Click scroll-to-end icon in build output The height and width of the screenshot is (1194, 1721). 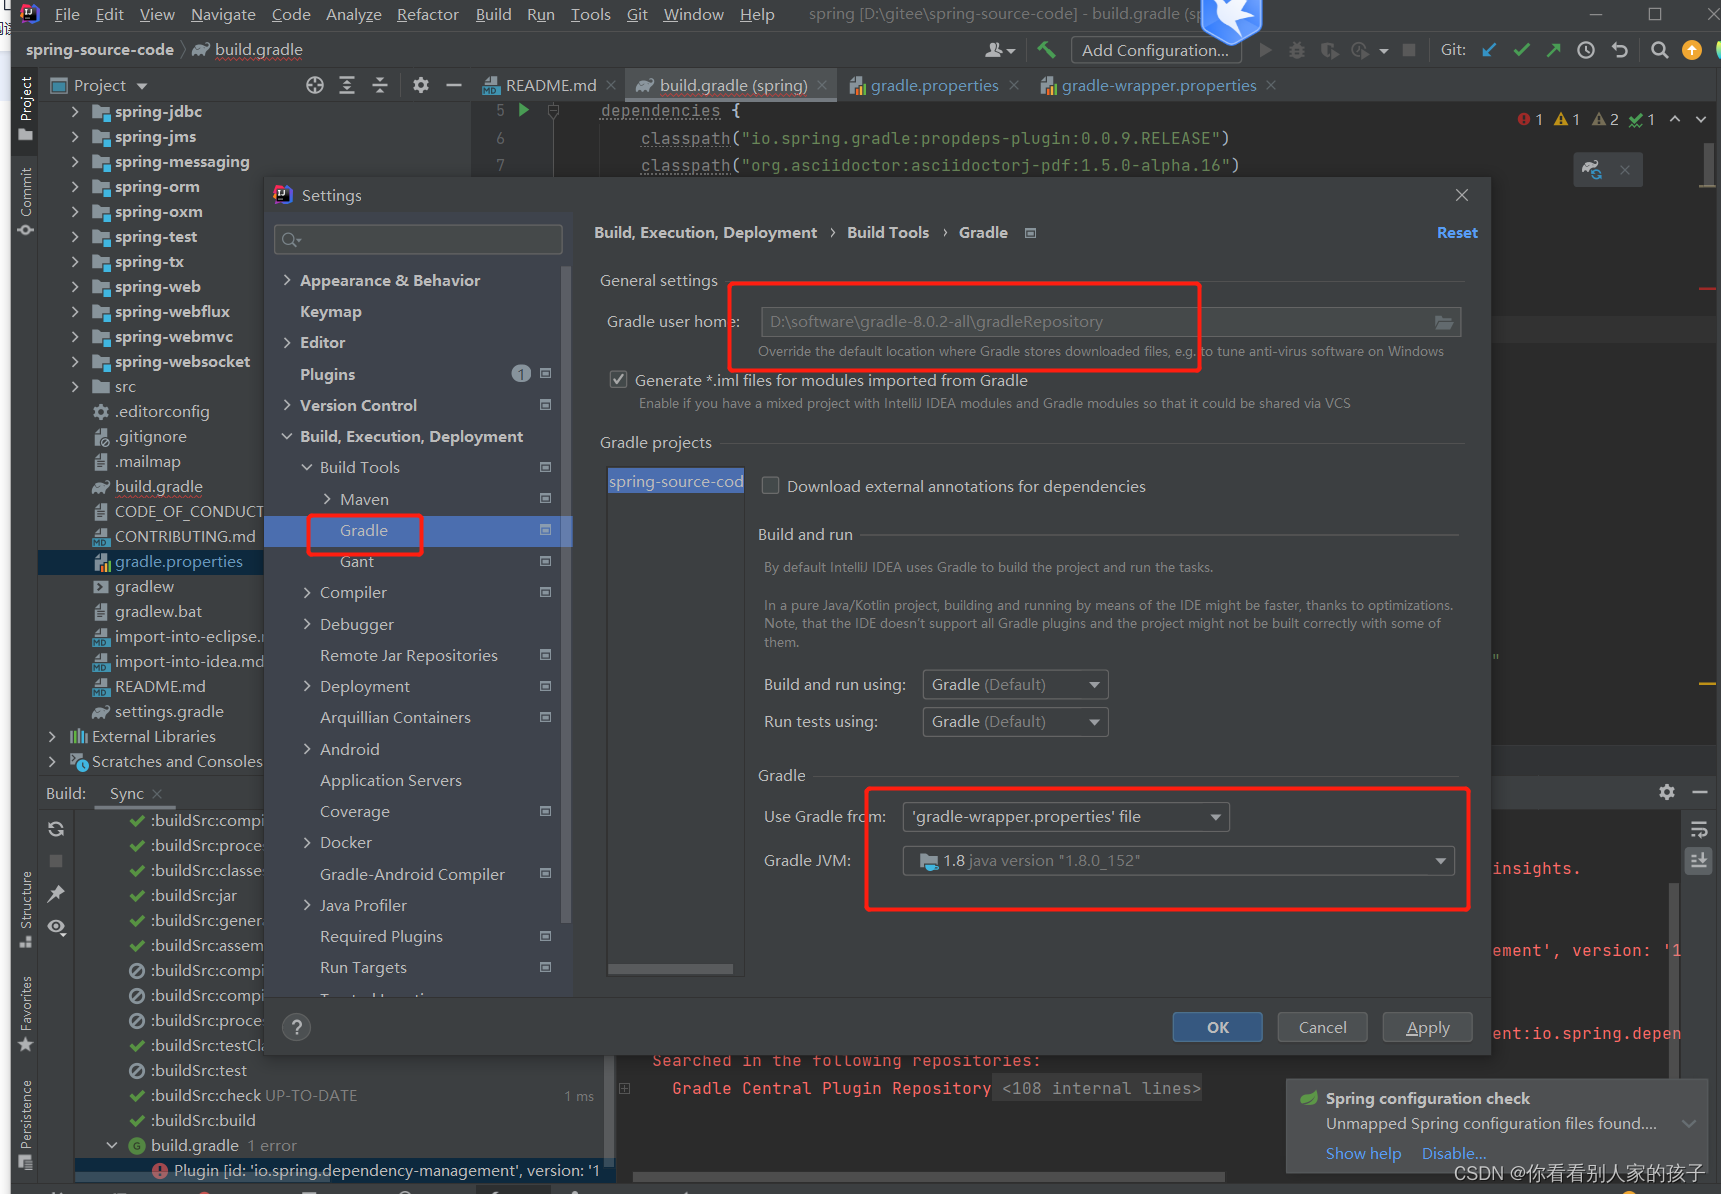point(1698,861)
